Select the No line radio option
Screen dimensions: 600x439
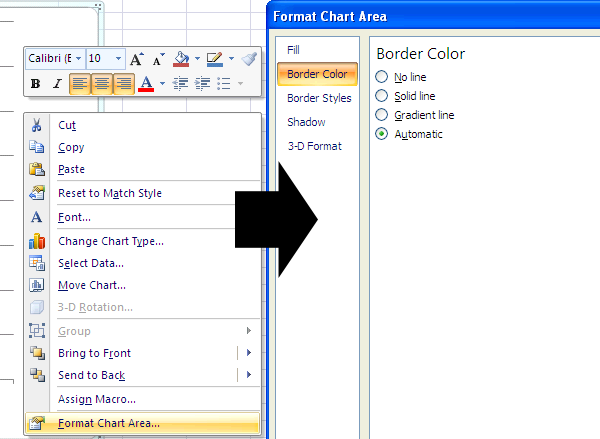click(381, 77)
